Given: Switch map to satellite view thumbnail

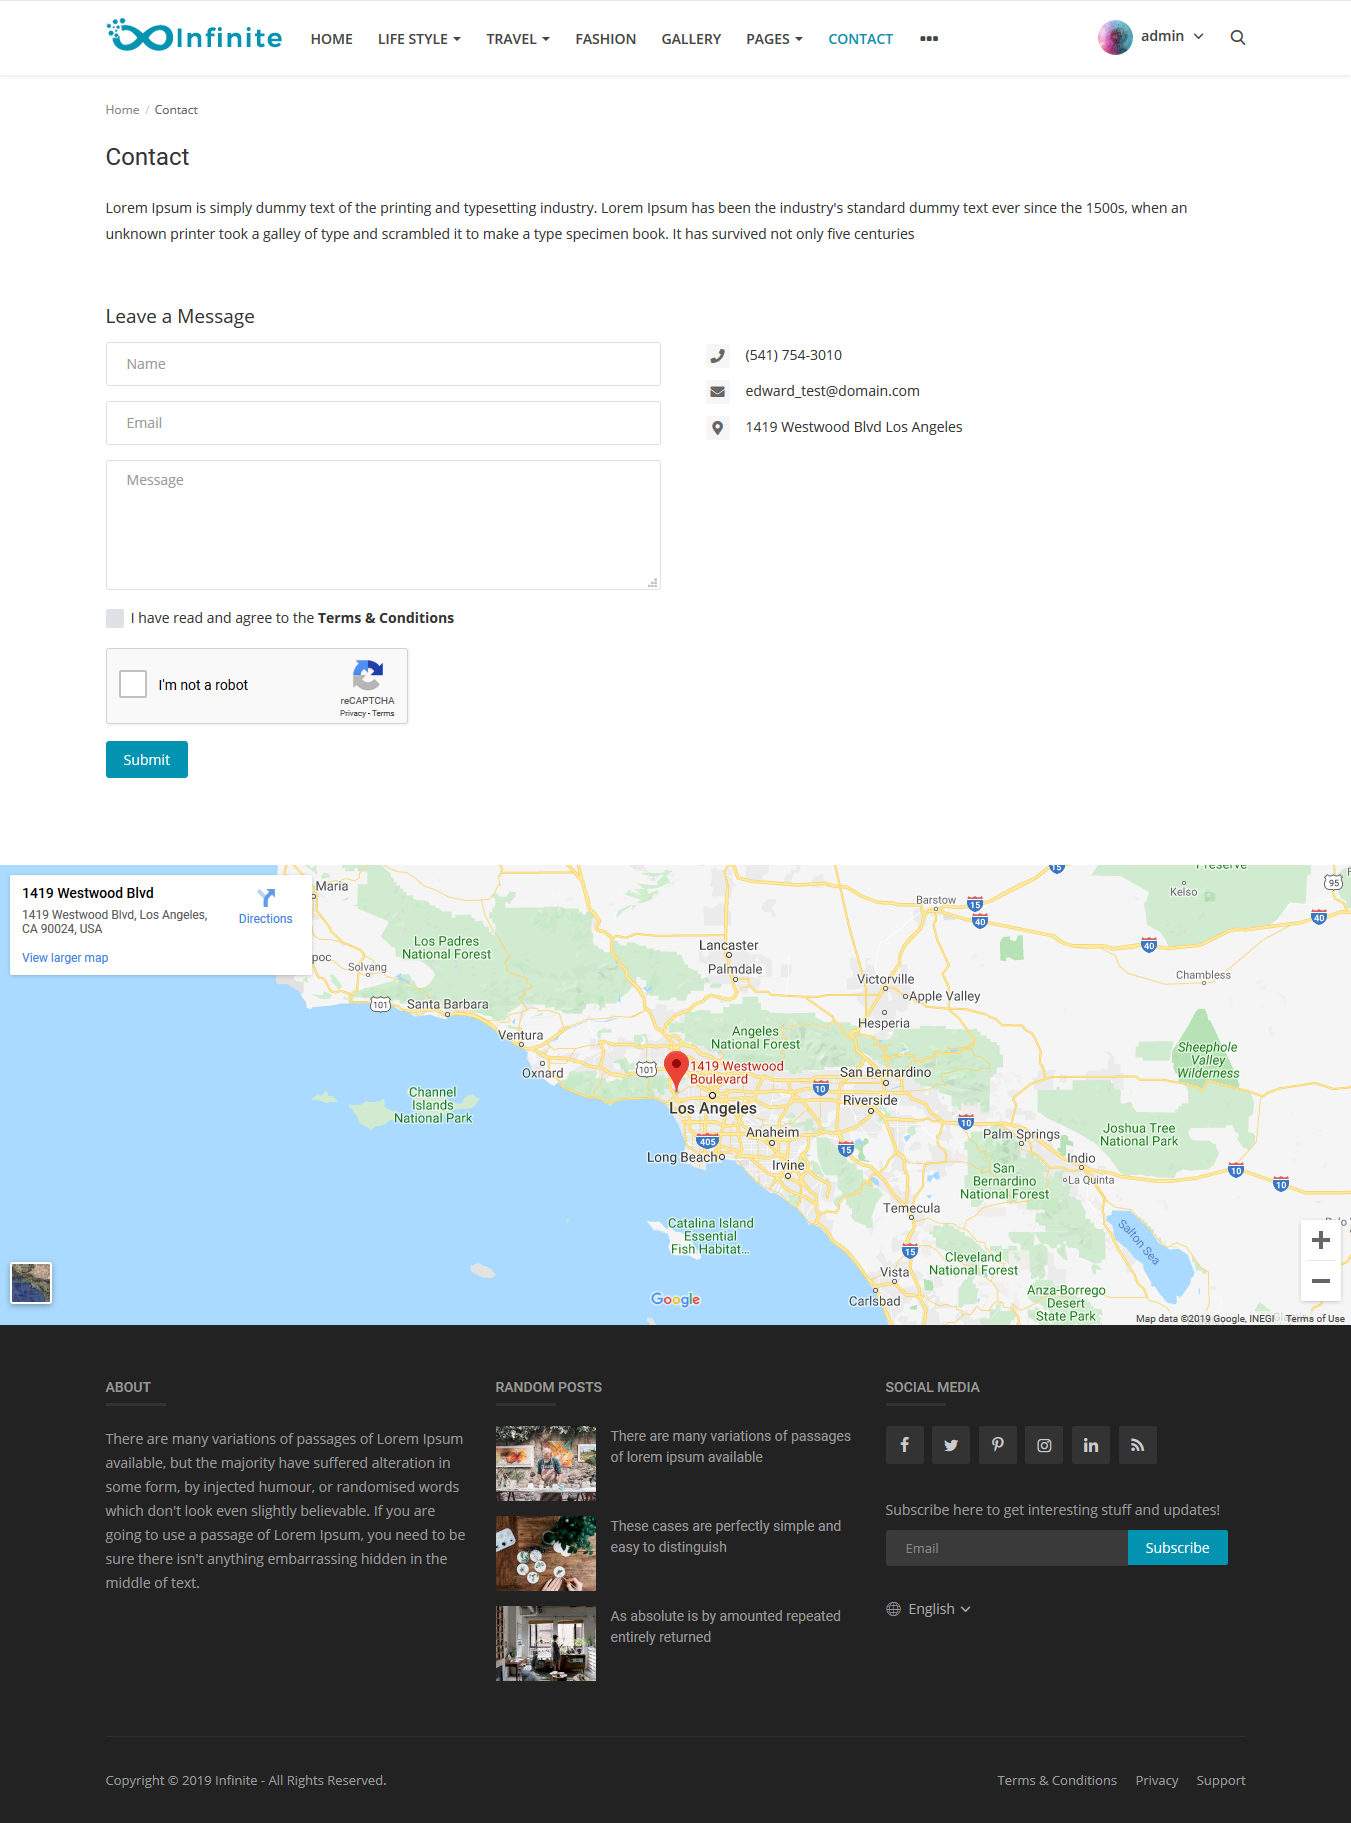Looking at the screenshot, I should (x=31, y=1283).
